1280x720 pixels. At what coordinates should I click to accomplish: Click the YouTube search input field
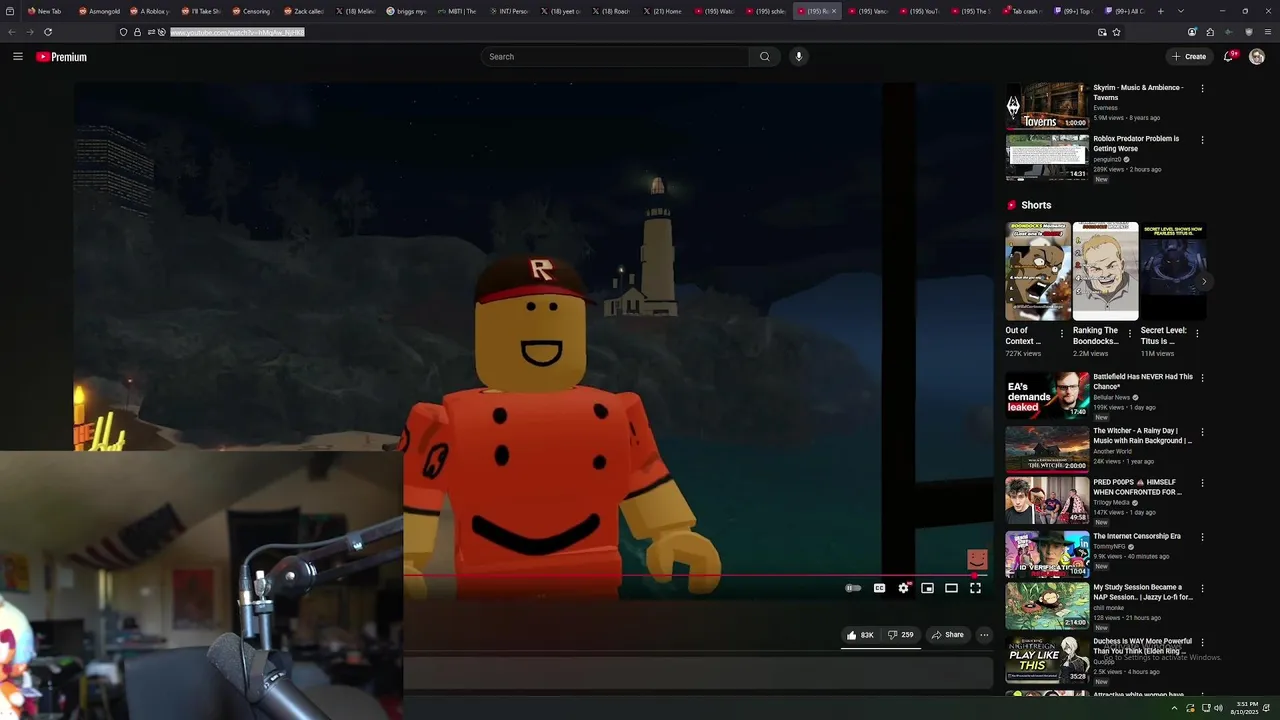[x=617, y=57]
